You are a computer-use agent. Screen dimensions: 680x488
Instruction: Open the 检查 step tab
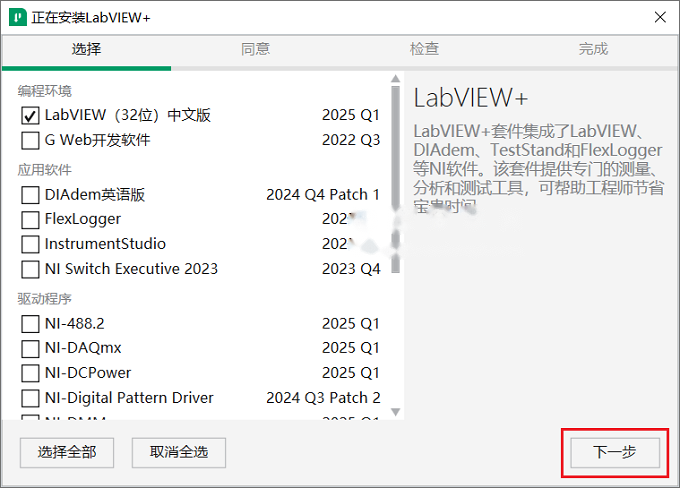click(424, 49)
